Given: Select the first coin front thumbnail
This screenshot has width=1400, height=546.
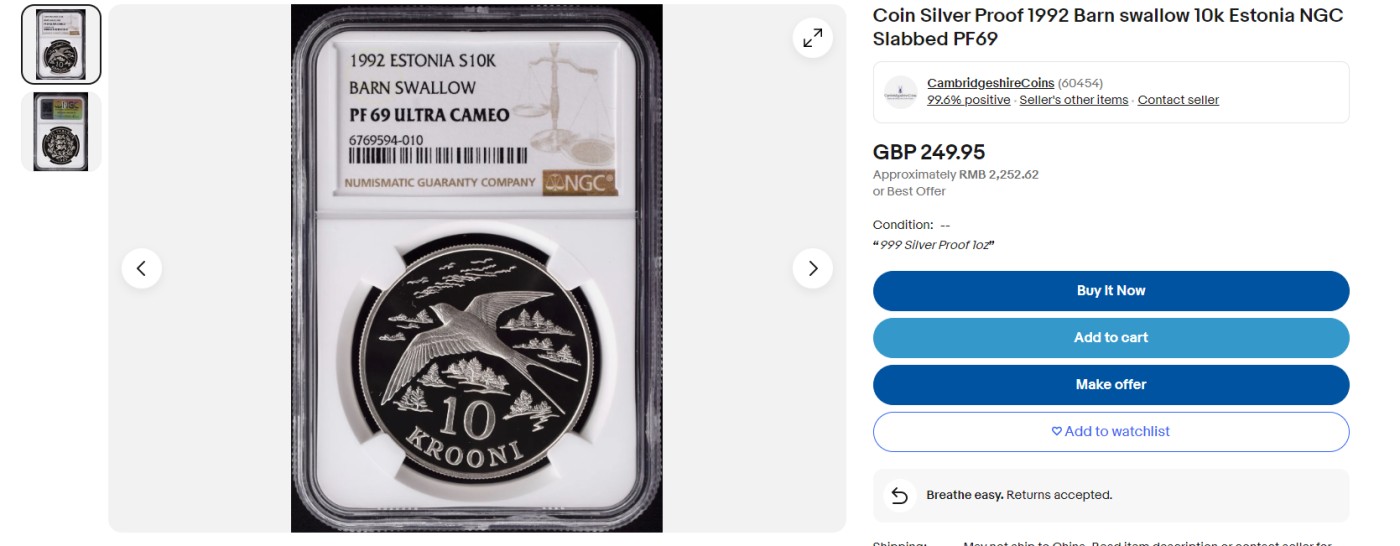Looking at the screenshot, I should coord(61,44).
